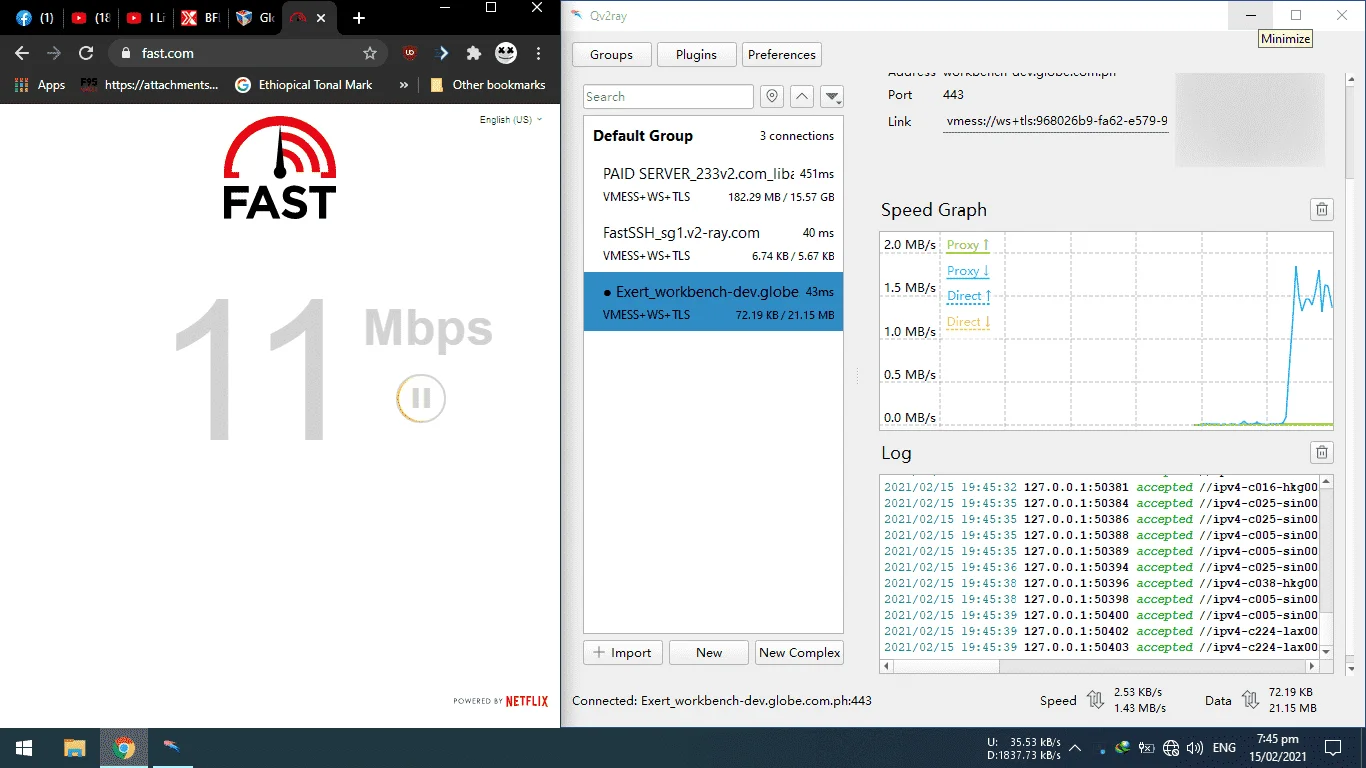Open a new Chrome tab
Image resolution: width=1366 pixels, height=768 pixels.
pyautogui.click(x=359, y=18)
